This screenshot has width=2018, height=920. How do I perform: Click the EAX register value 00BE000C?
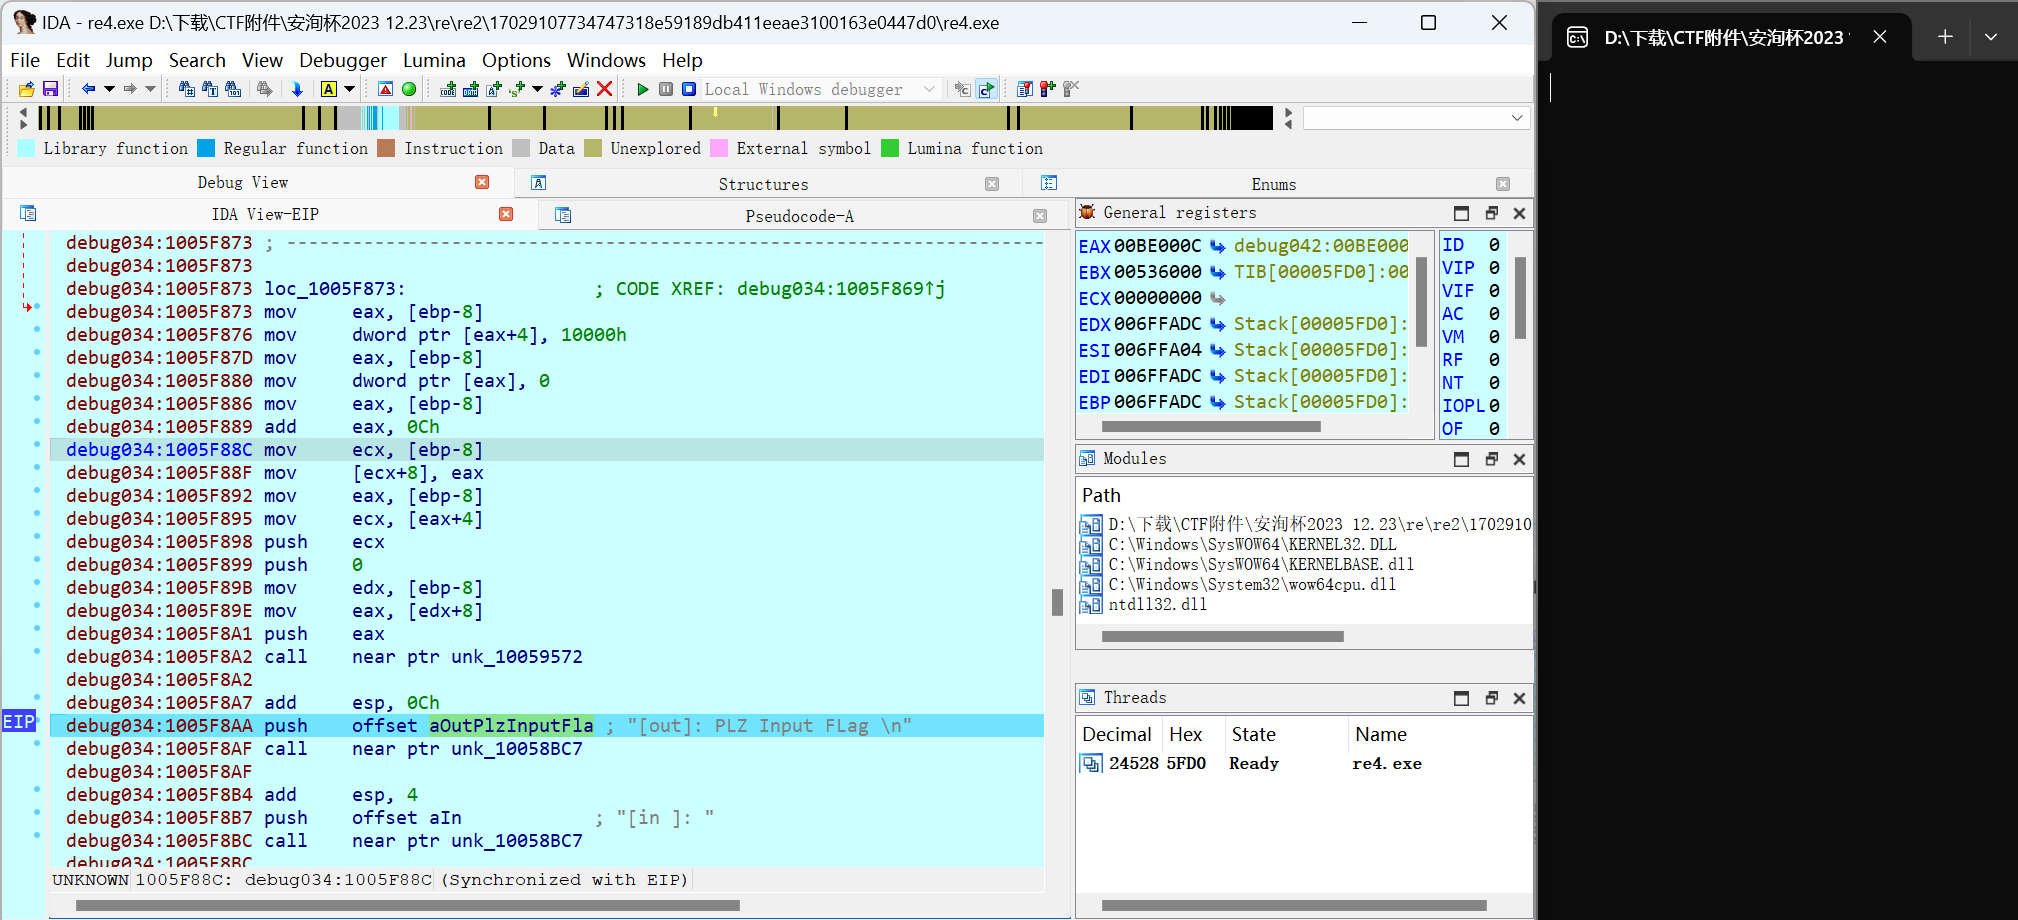pos(1157,246)
